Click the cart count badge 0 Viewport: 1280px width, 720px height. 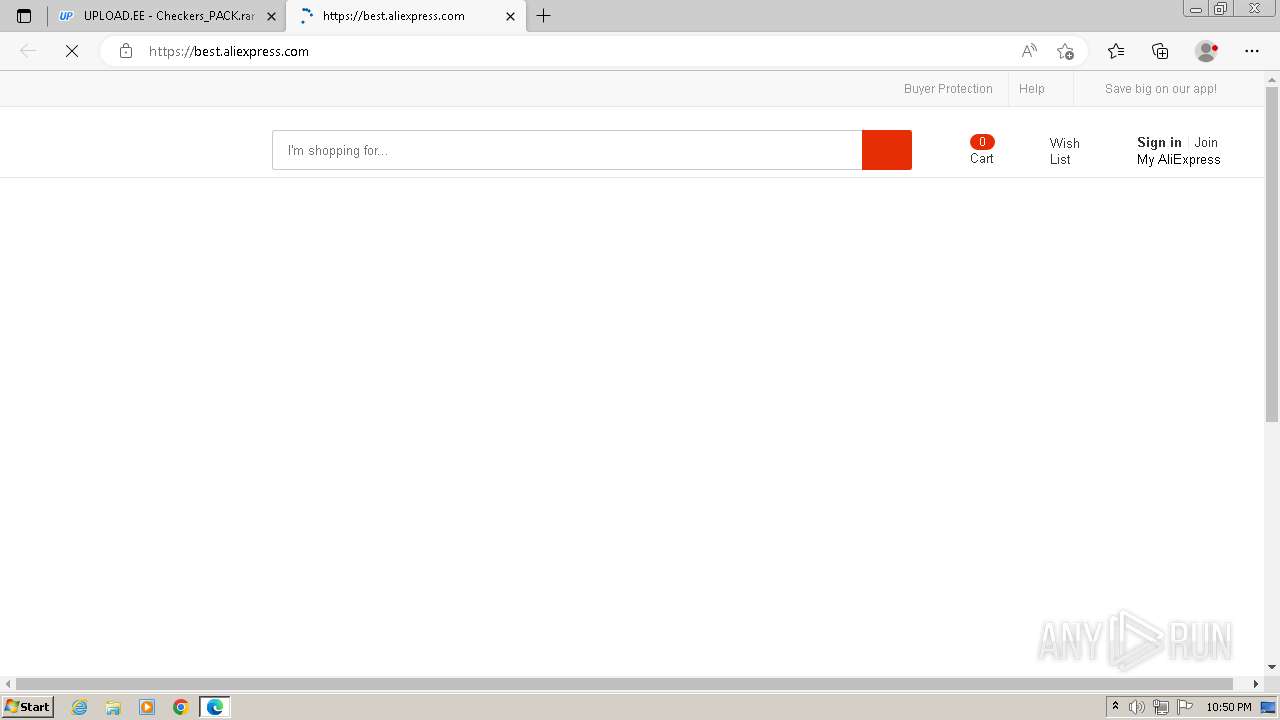(982, 142)
